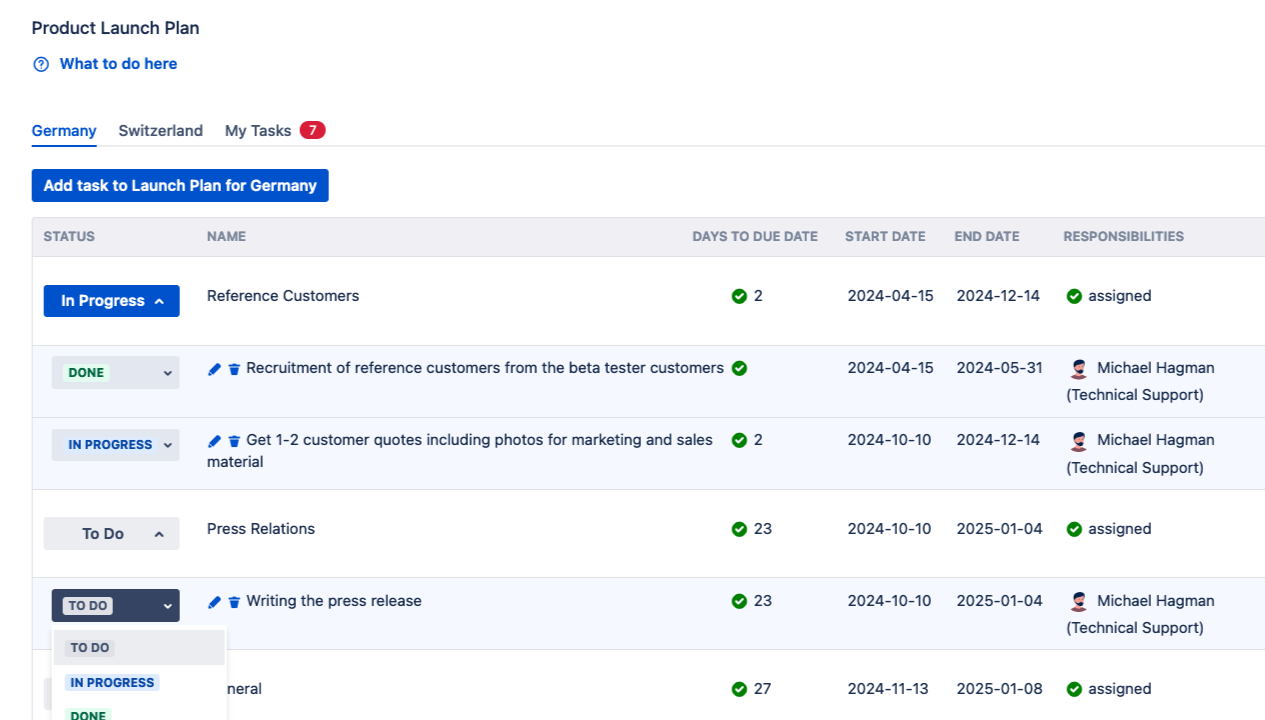Click pencil icon for Writing the press release
1265x720 pixels.
pos(214,602)
